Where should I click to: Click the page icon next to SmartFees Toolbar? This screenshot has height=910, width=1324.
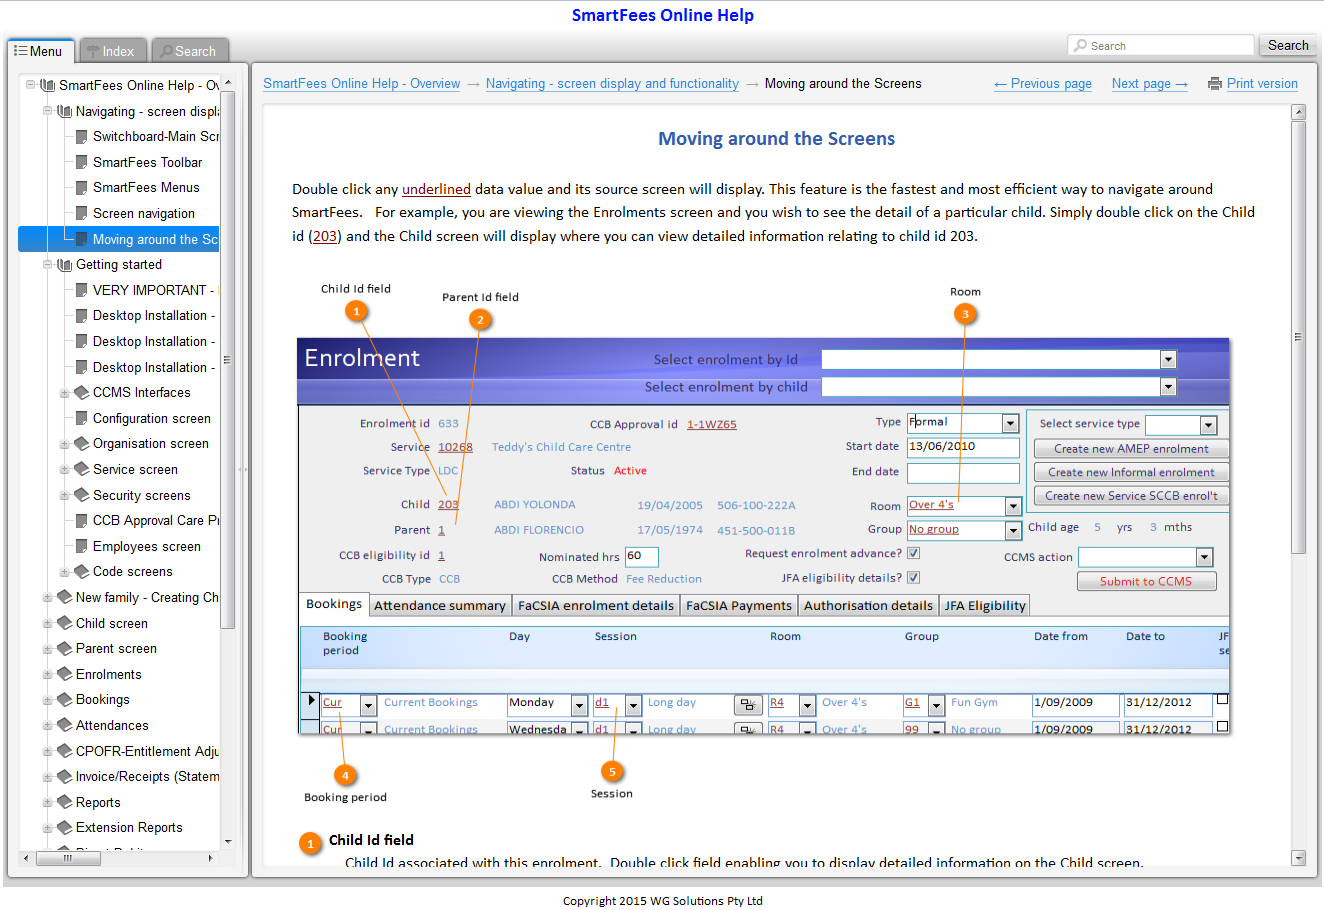click(x=81, y=162)
